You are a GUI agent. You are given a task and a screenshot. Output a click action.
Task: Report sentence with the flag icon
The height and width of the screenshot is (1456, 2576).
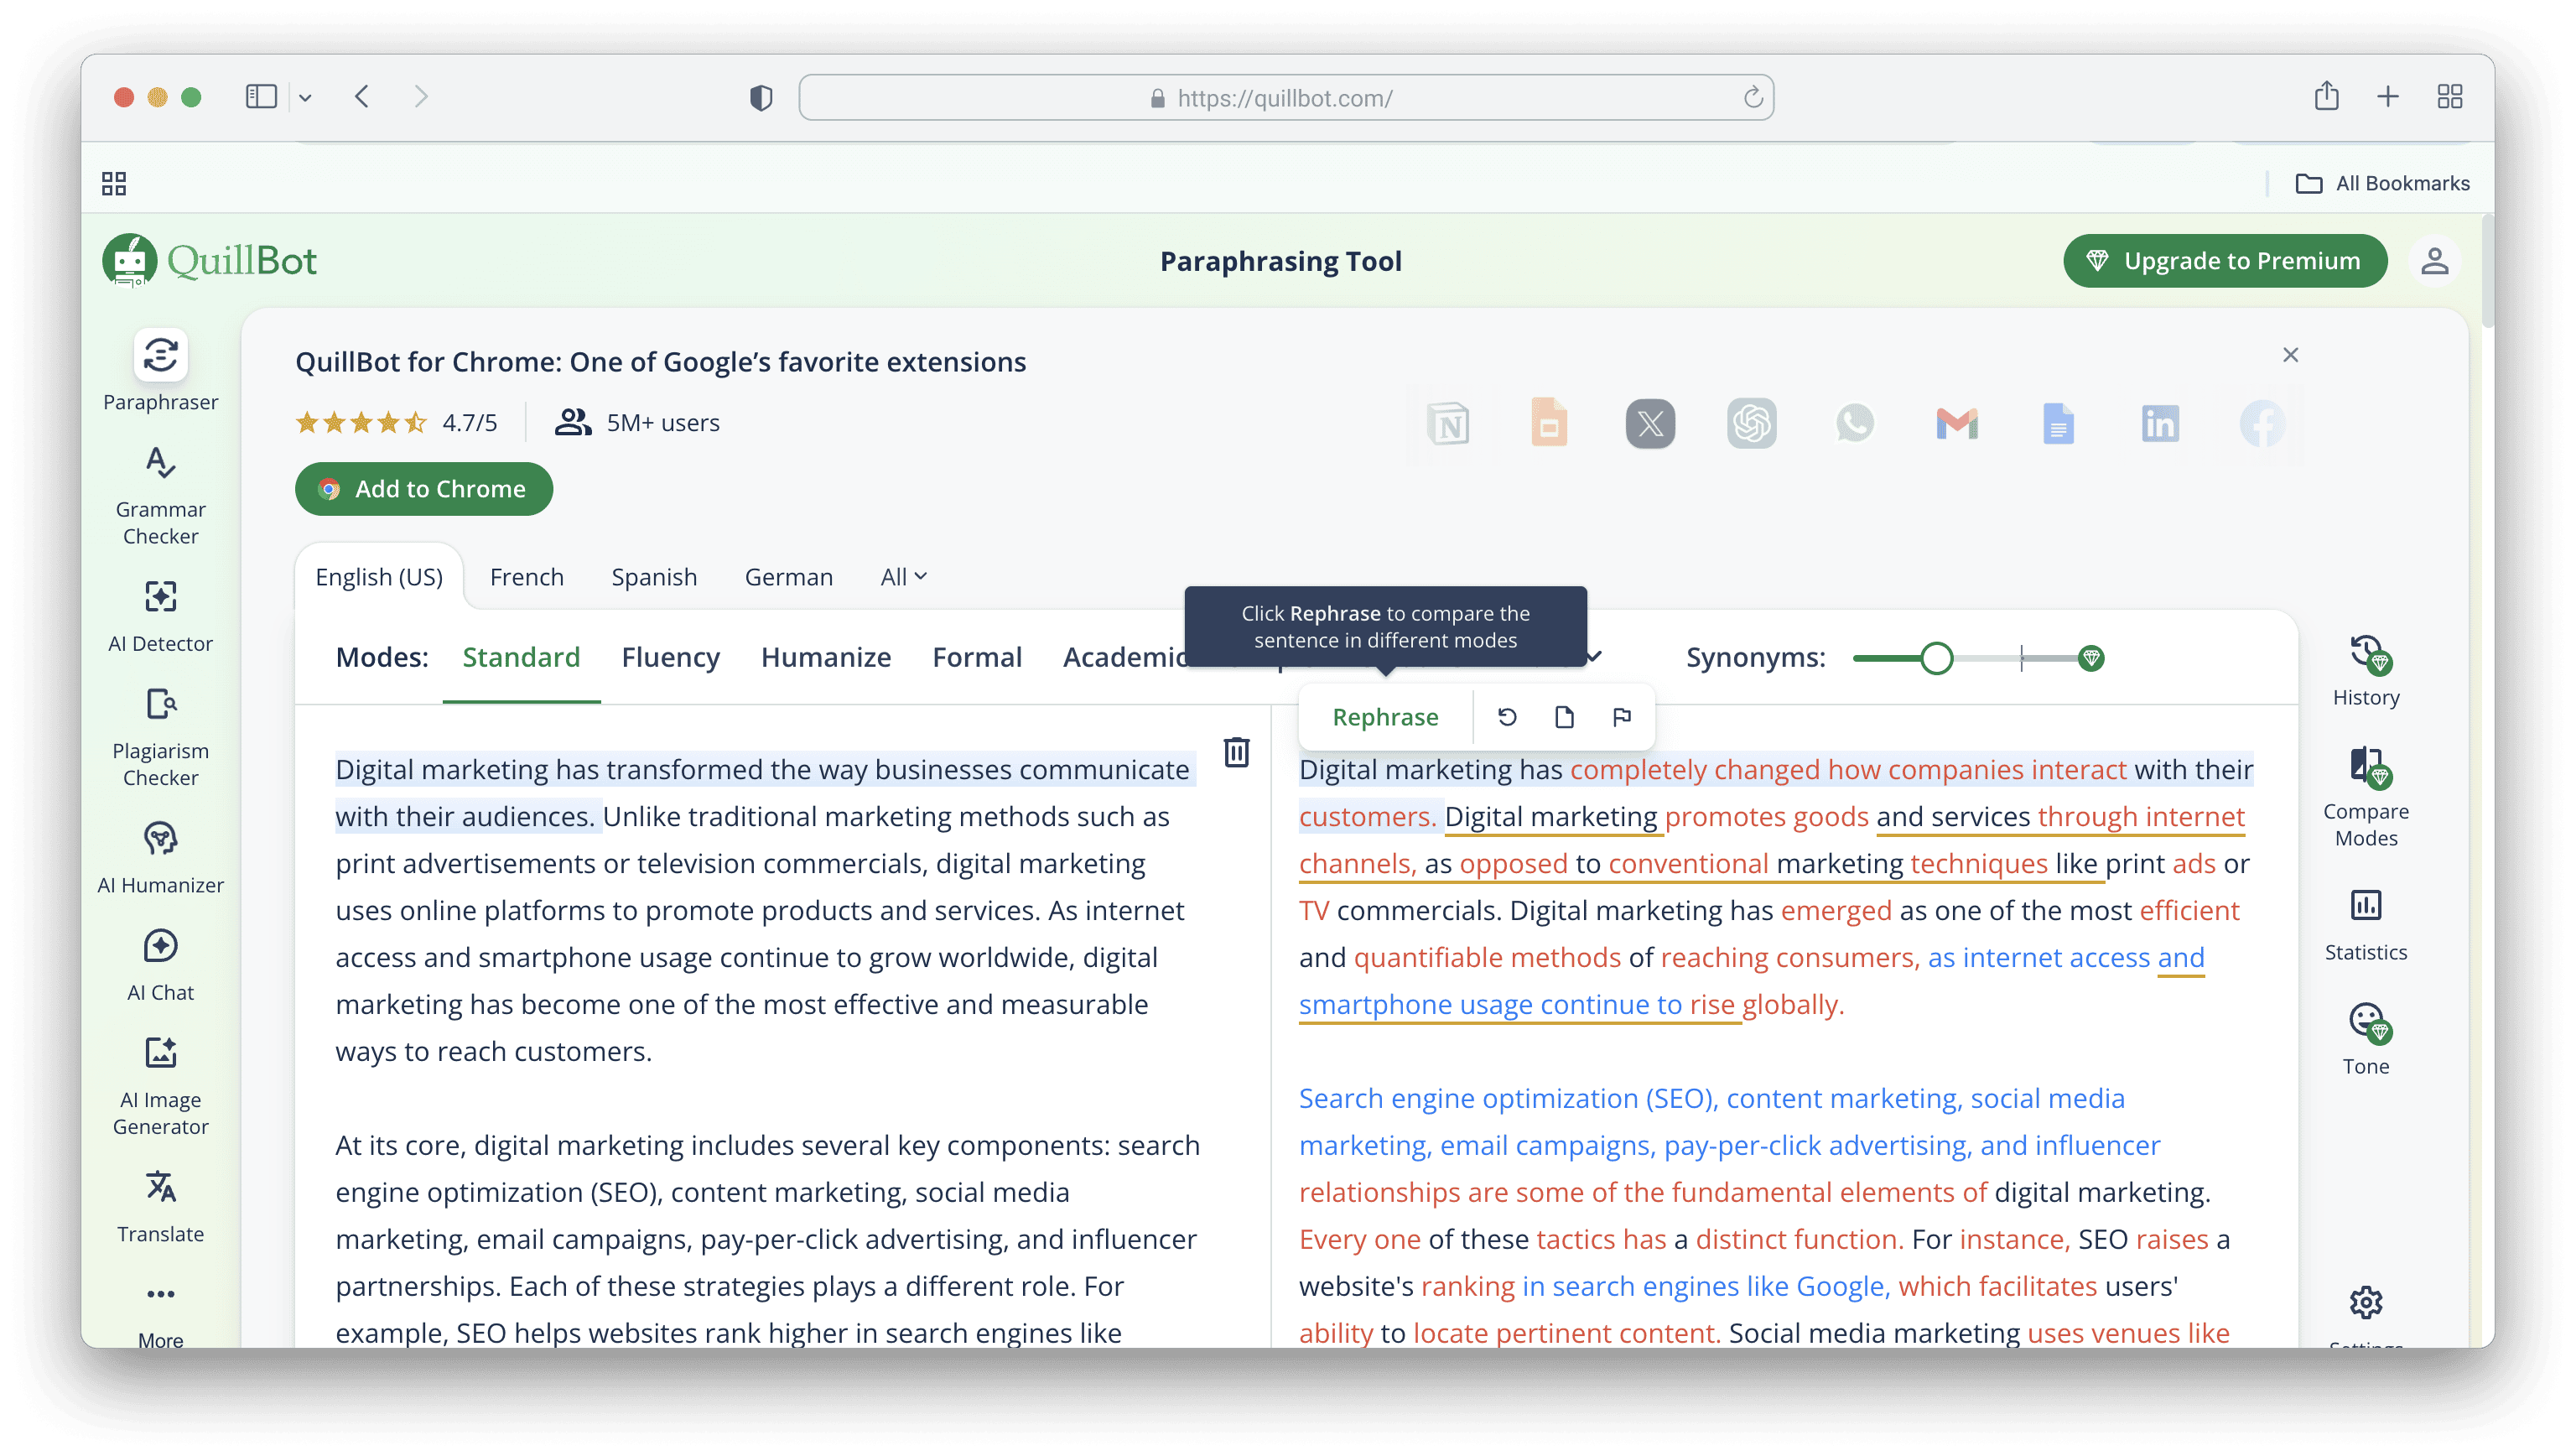(1621, 717)
